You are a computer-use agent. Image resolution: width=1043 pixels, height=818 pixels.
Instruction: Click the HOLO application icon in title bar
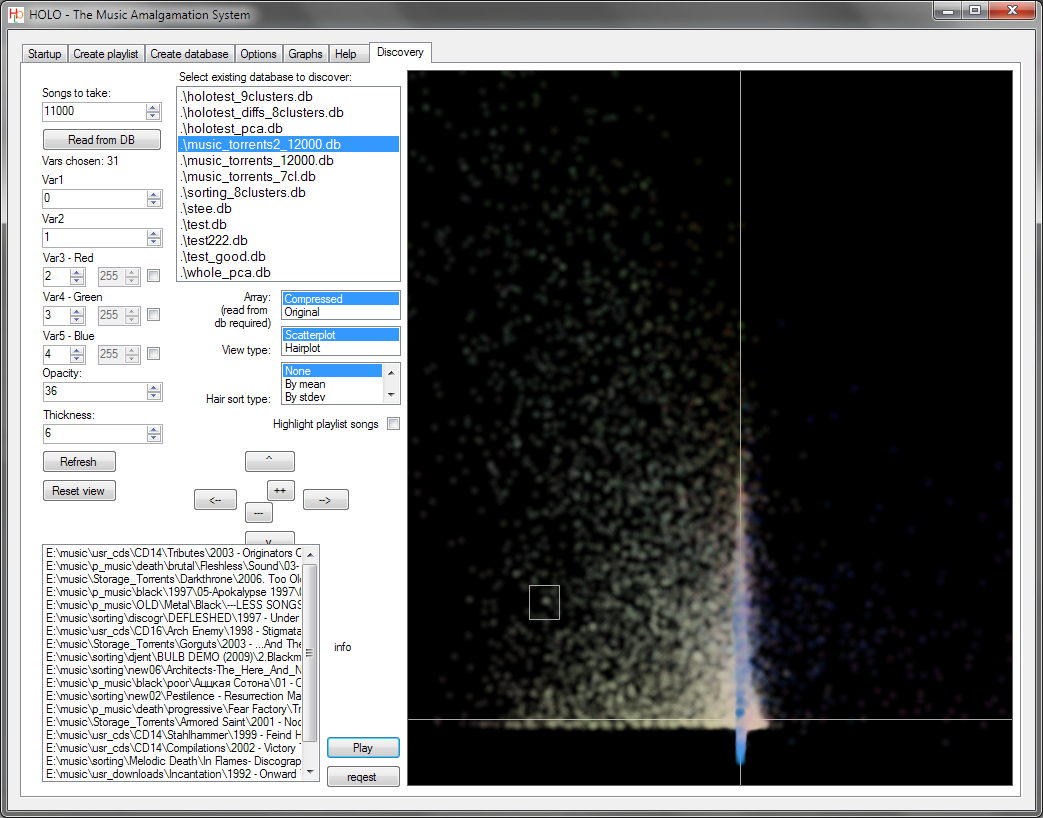click(16, 14)
